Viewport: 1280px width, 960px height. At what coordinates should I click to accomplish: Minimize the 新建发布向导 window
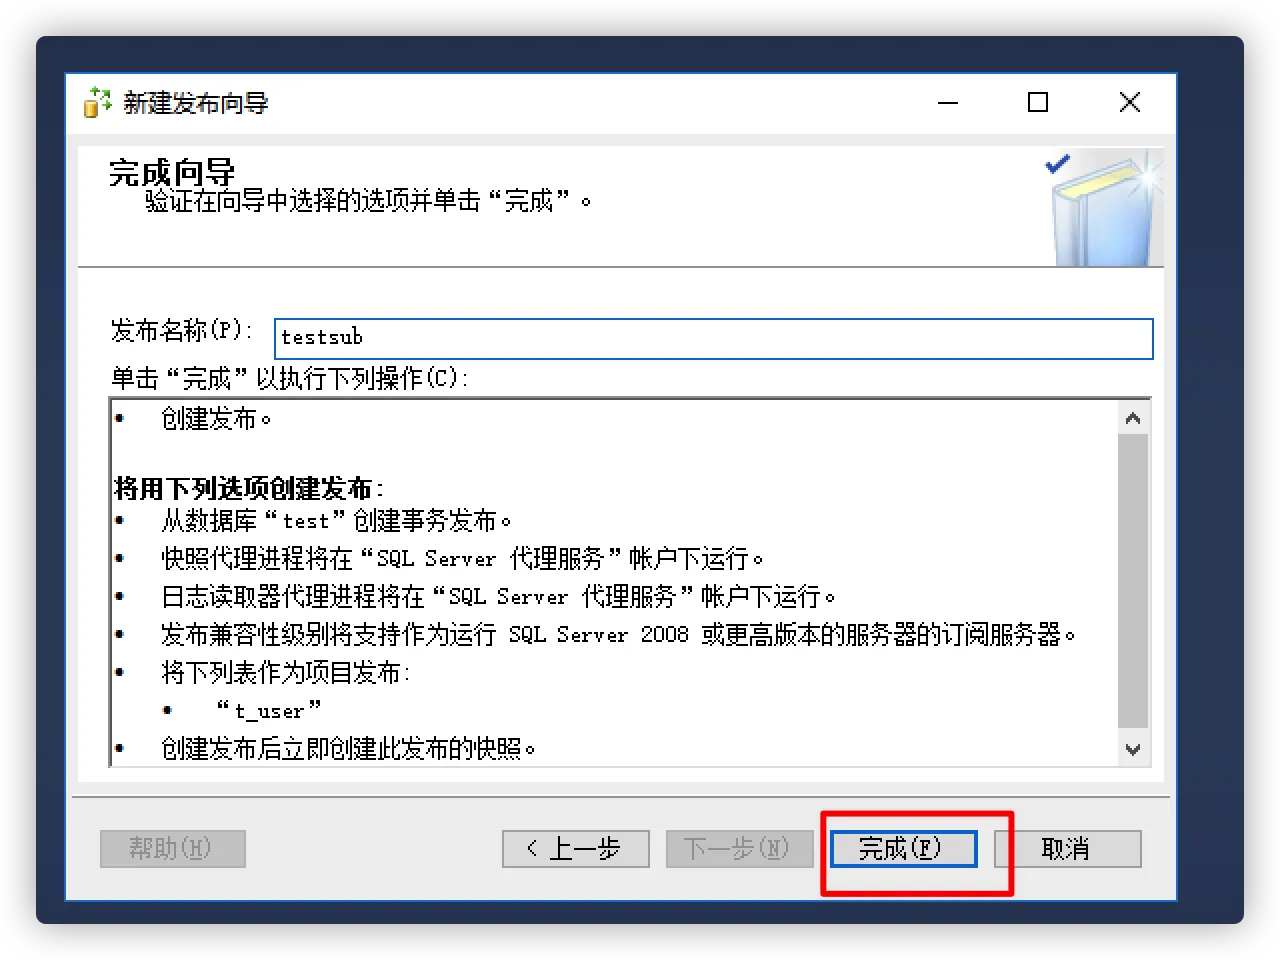(x=948, y=102)
